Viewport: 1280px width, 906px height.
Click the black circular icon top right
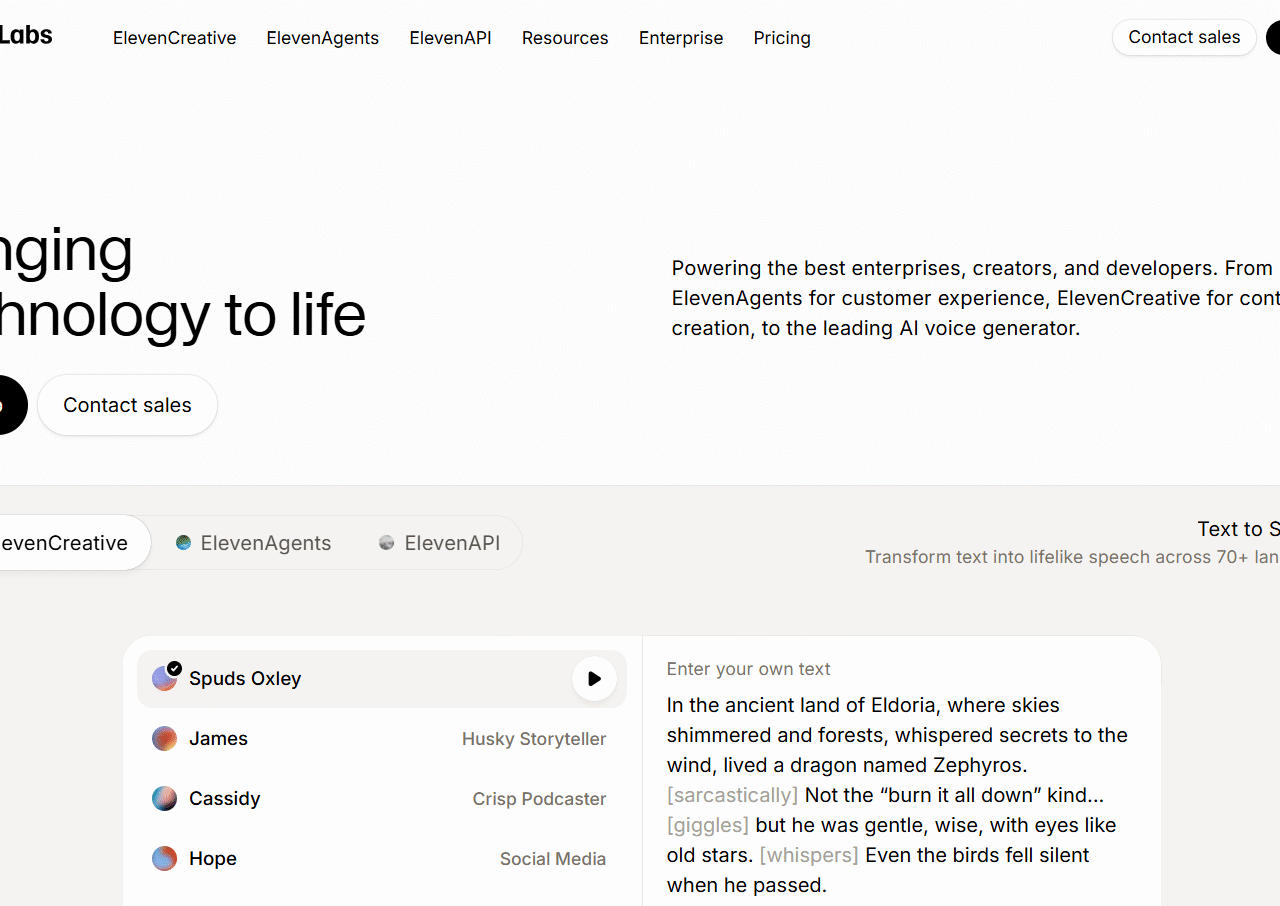point(1272,37)
